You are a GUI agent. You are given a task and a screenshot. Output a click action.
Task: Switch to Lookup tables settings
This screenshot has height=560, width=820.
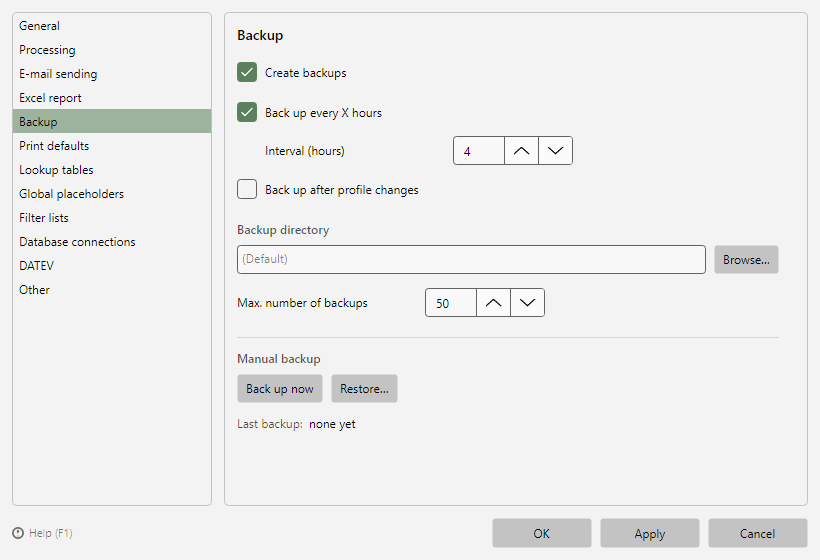tap(112, 169)
